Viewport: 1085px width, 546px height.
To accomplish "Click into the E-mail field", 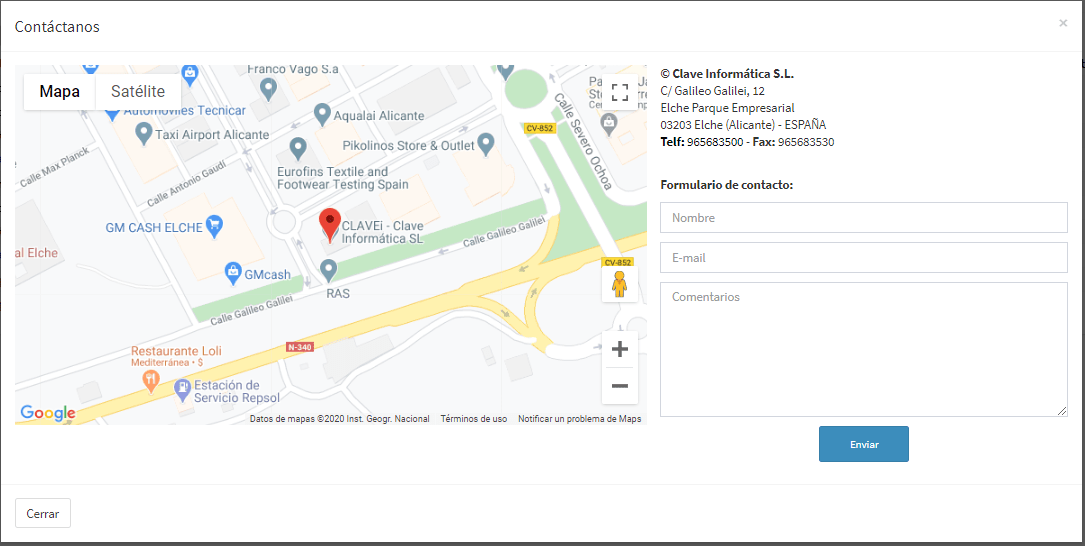I will click(864, 257).
